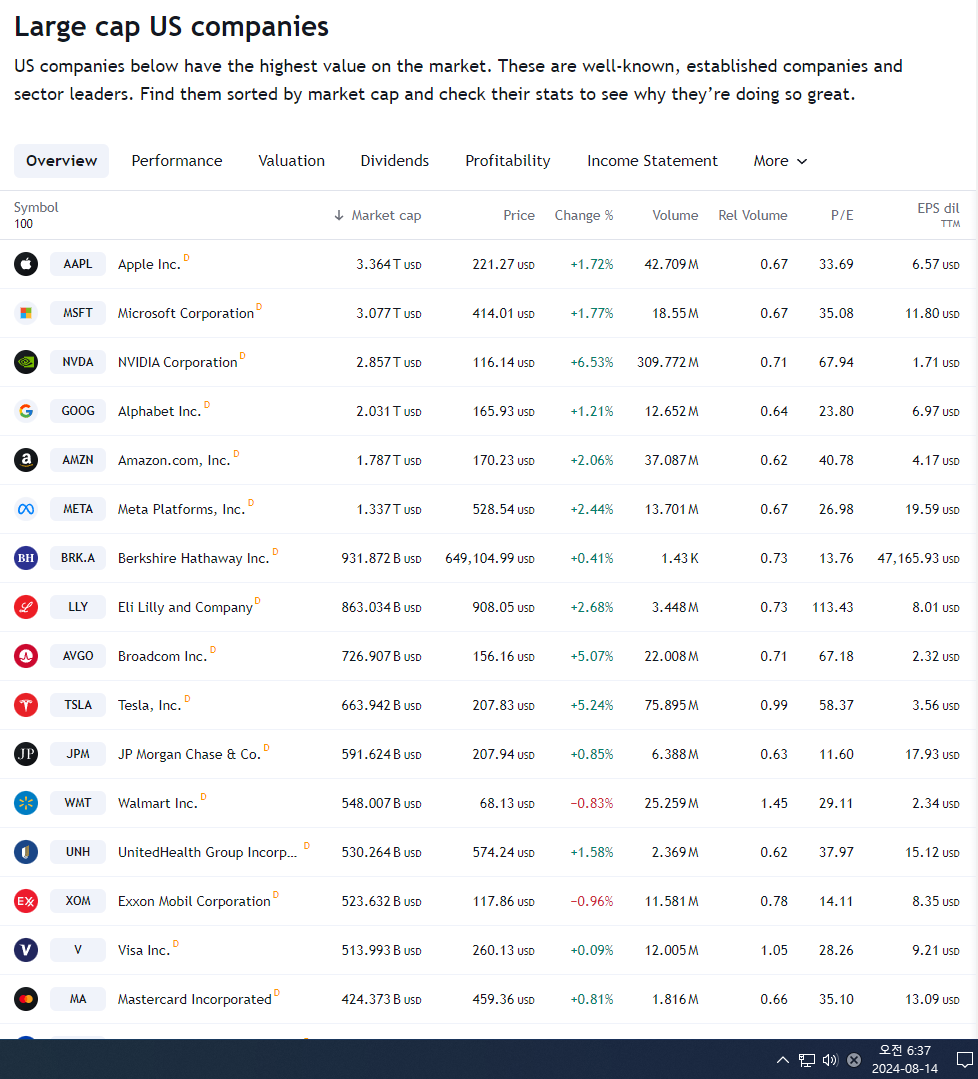
Task: Click the Meta Platforms logo icon
Action: click(26, 509)
